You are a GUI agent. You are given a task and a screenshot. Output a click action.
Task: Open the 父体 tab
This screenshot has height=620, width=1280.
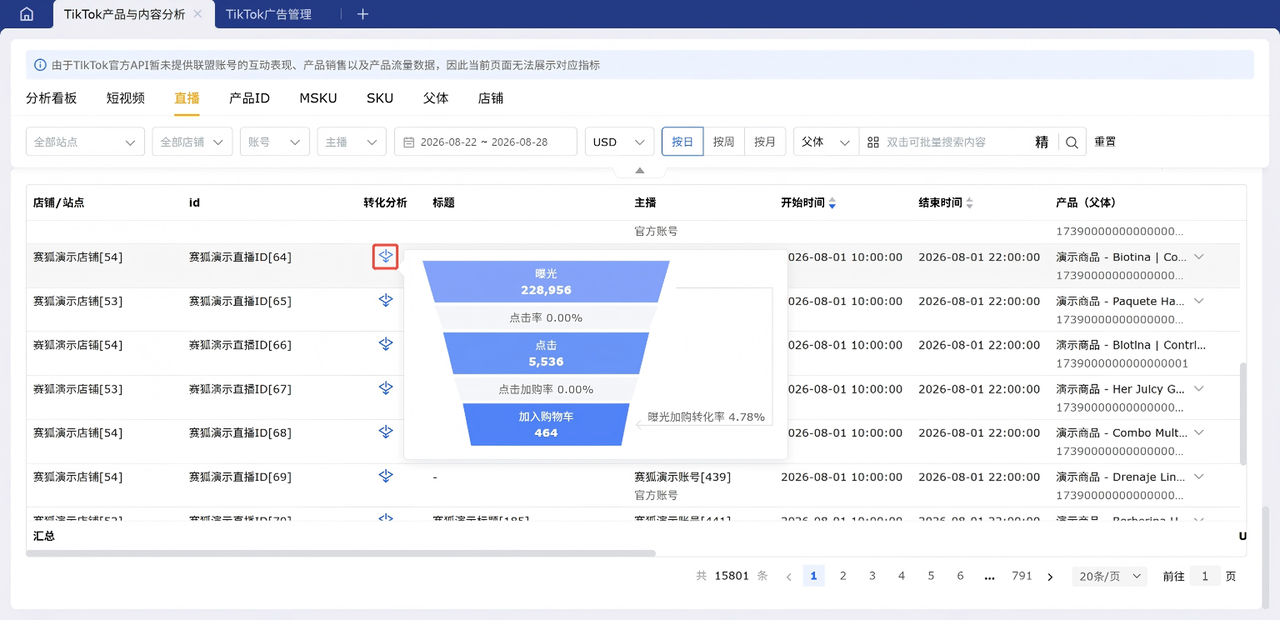pos(436,98)
